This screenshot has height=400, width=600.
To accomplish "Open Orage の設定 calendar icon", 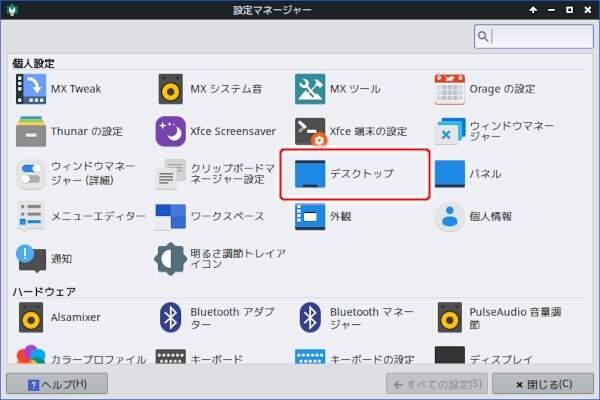I will click(450, 89).
